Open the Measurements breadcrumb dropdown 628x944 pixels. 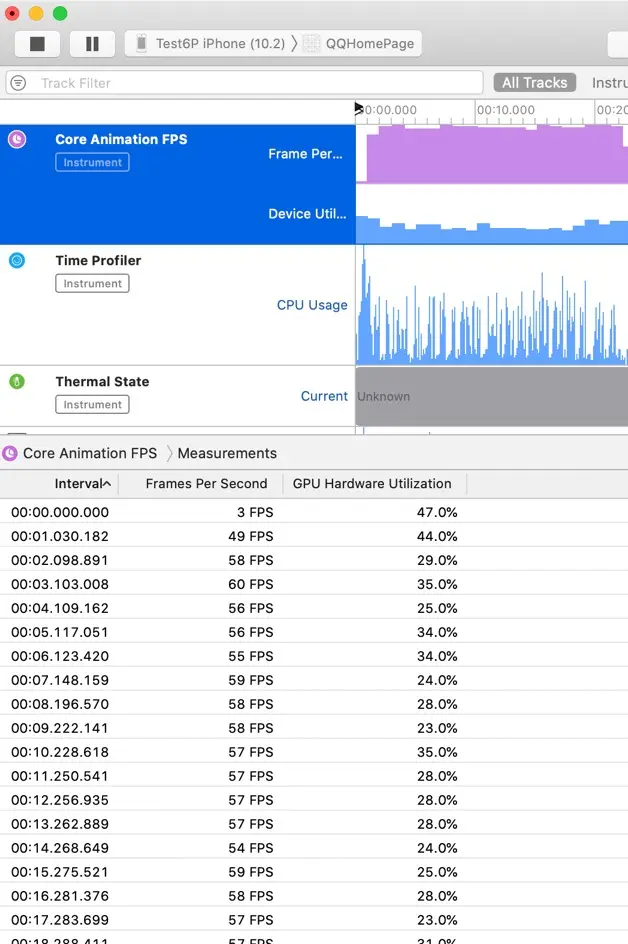point(227,453)
